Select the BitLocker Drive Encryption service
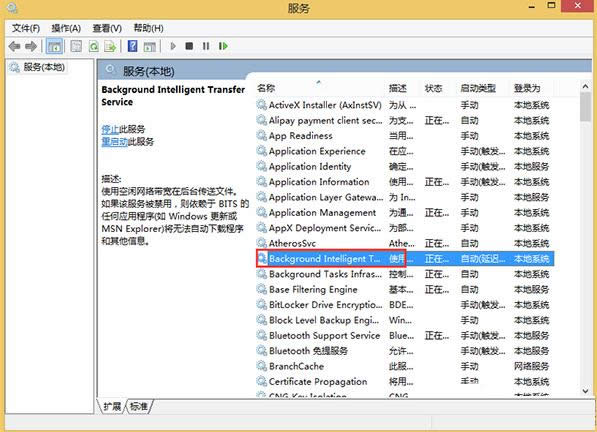 [405, 305]
